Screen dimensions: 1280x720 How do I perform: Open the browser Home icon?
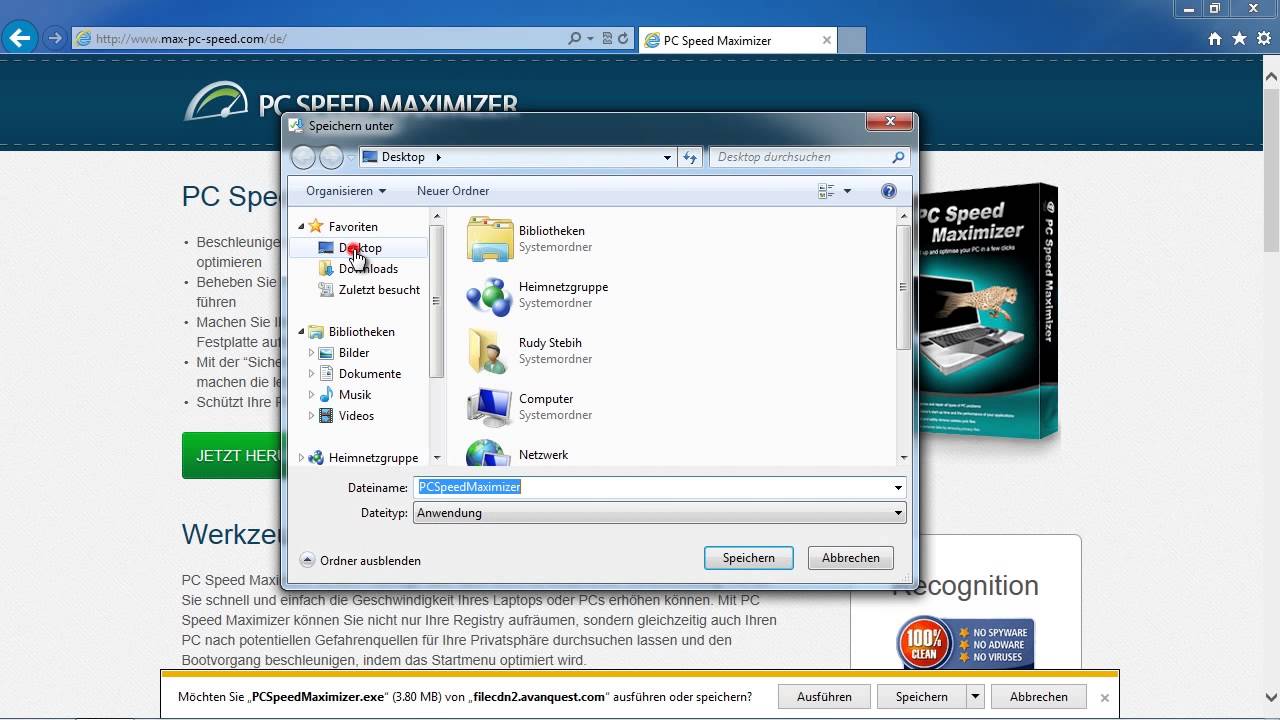pos(1215,39)
